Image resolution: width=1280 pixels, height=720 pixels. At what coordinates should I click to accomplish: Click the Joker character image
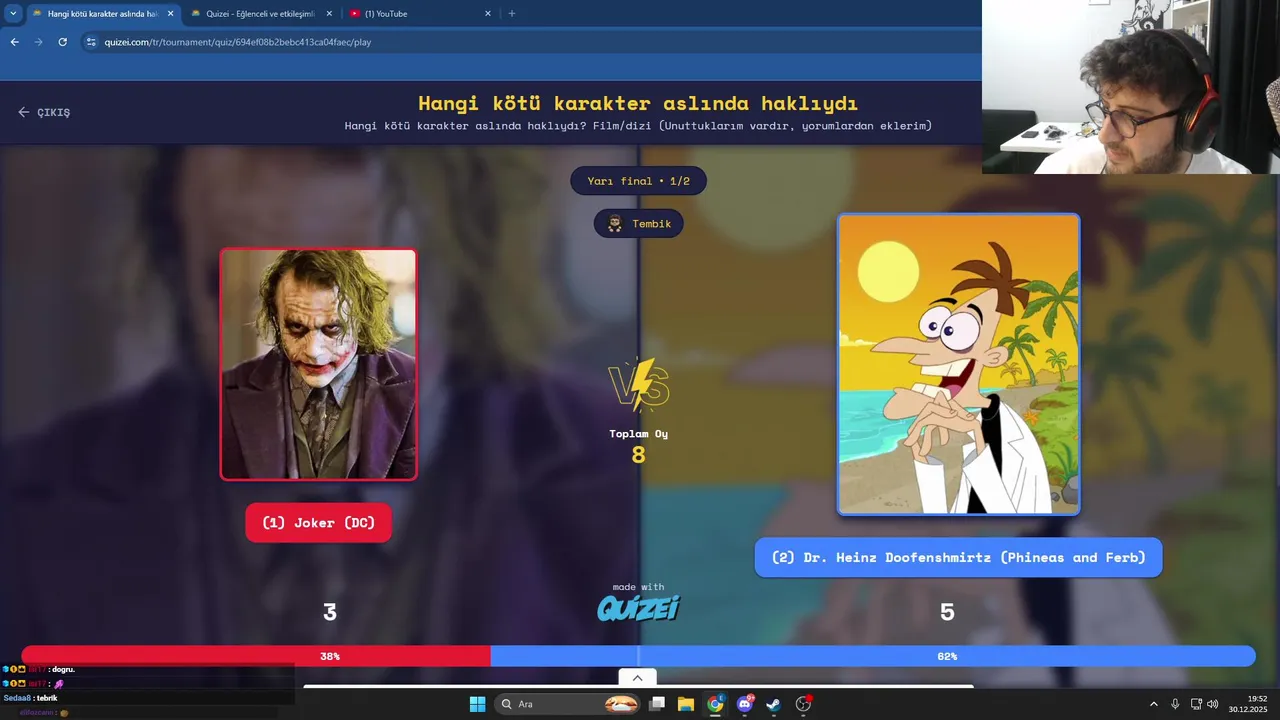tap(318, 364)
